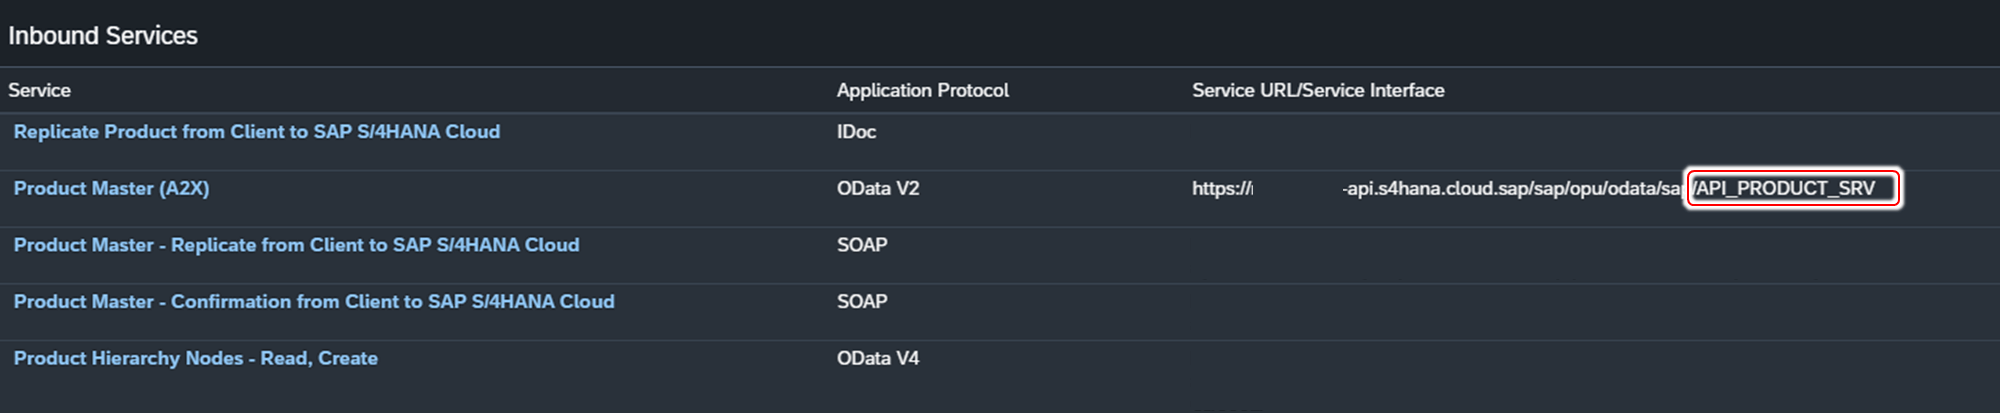Viewport: 2000px width, 413px height.
Task: Click the https:// start of the service URL
Action: 1221,189
